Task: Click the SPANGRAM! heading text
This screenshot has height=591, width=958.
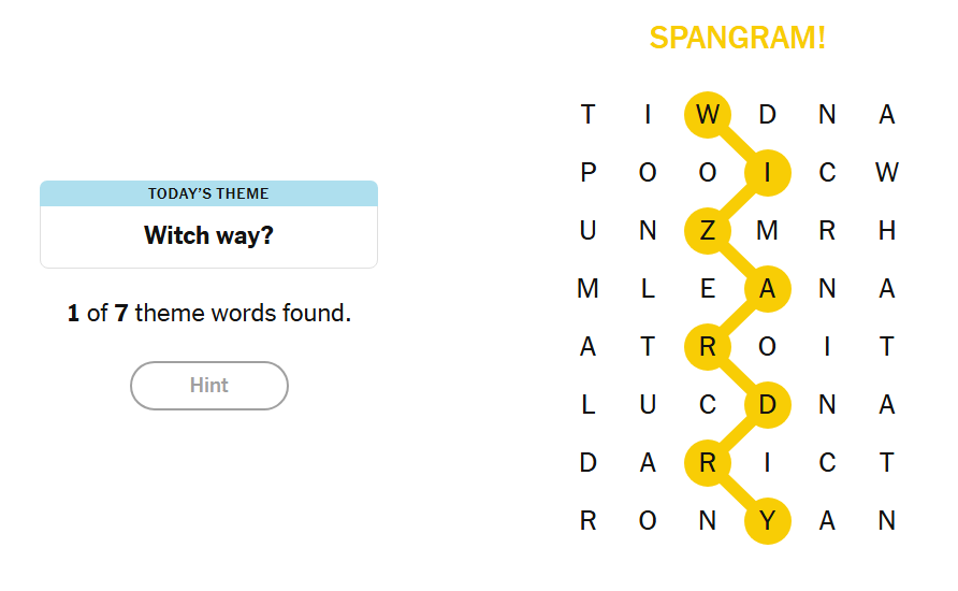Action: point(737,38)
